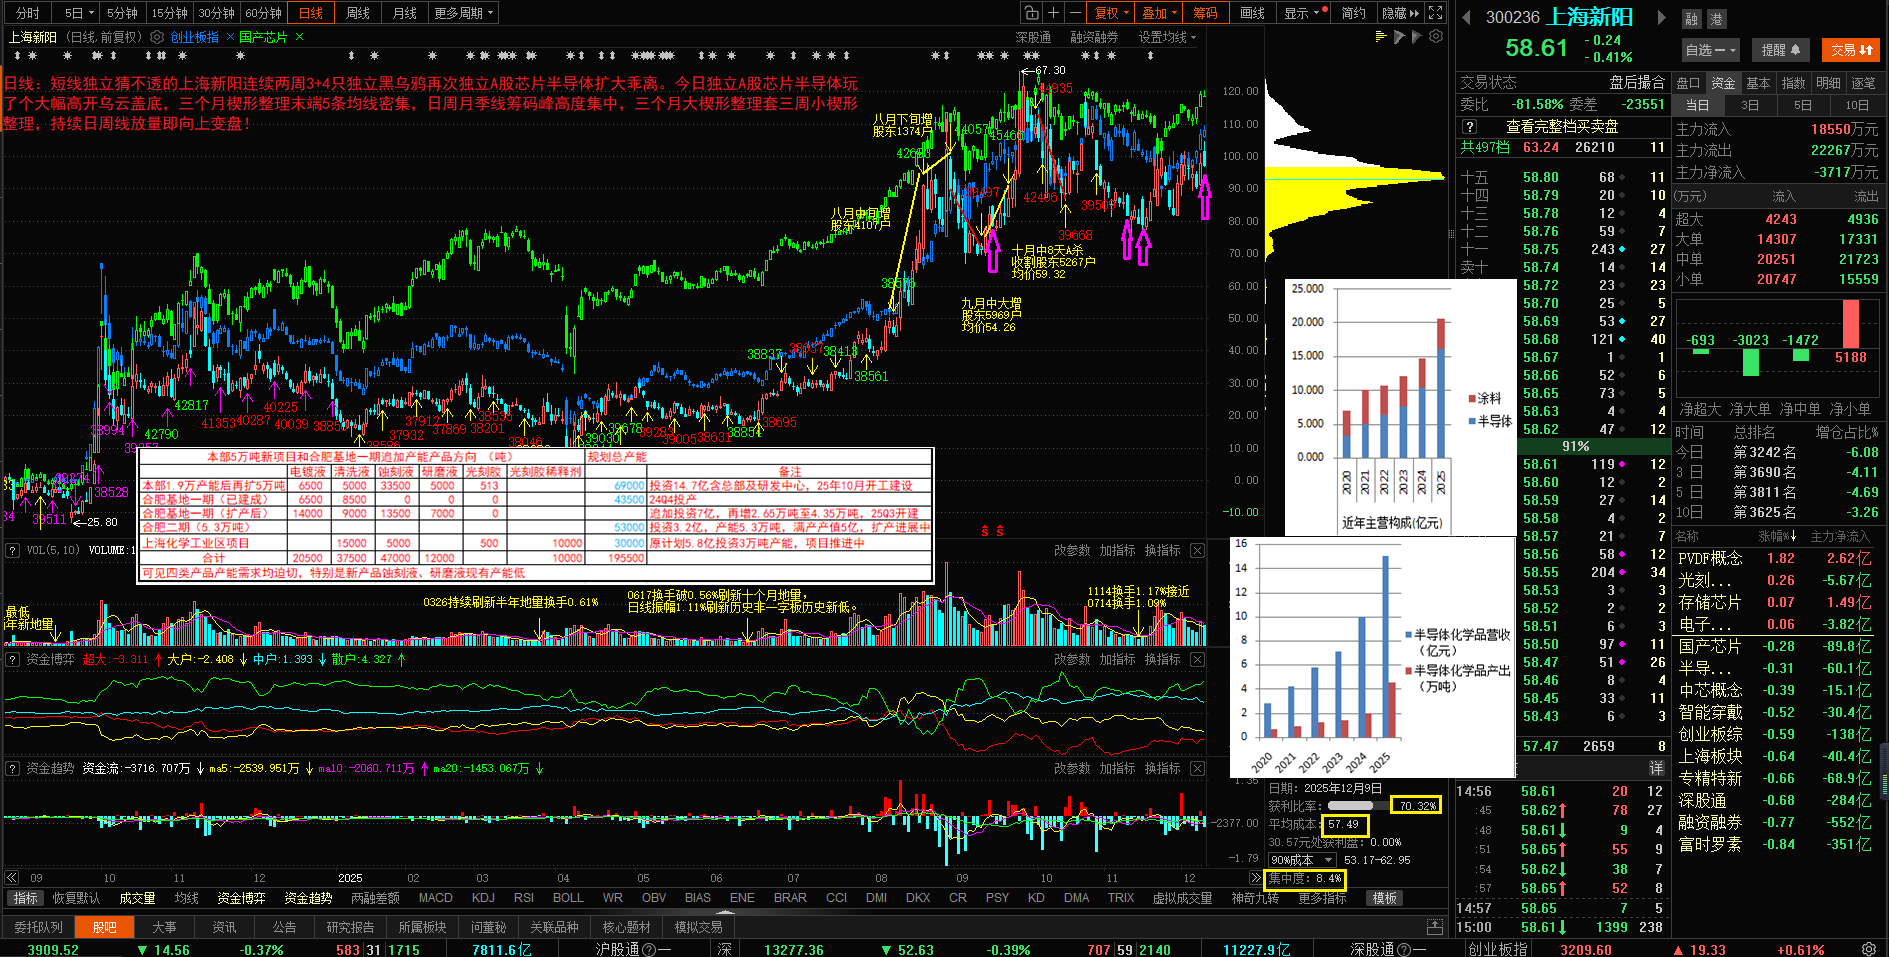
Task: Open the 叠加 overlay dropdown
Action: [x=1160, y=13]
